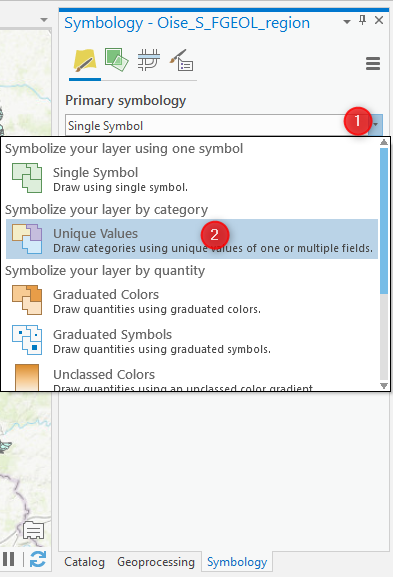Expand the pane menu arrow above map
This screenshot has width=393, height=577.
(44, 20)
